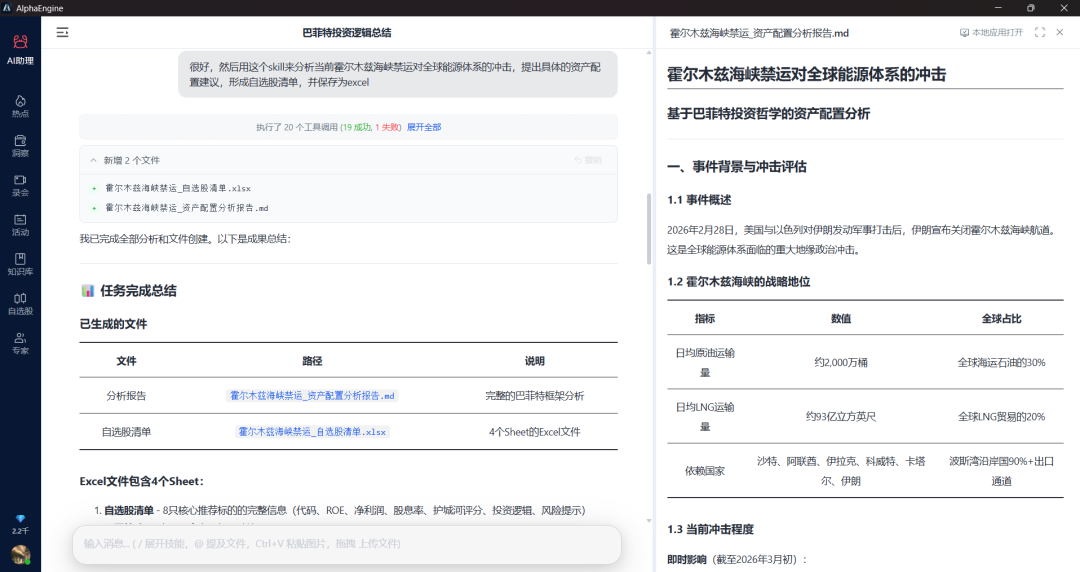
Task: Open 自选股清单.xlsx in the new files list
Action: click(x=178, y=188)
